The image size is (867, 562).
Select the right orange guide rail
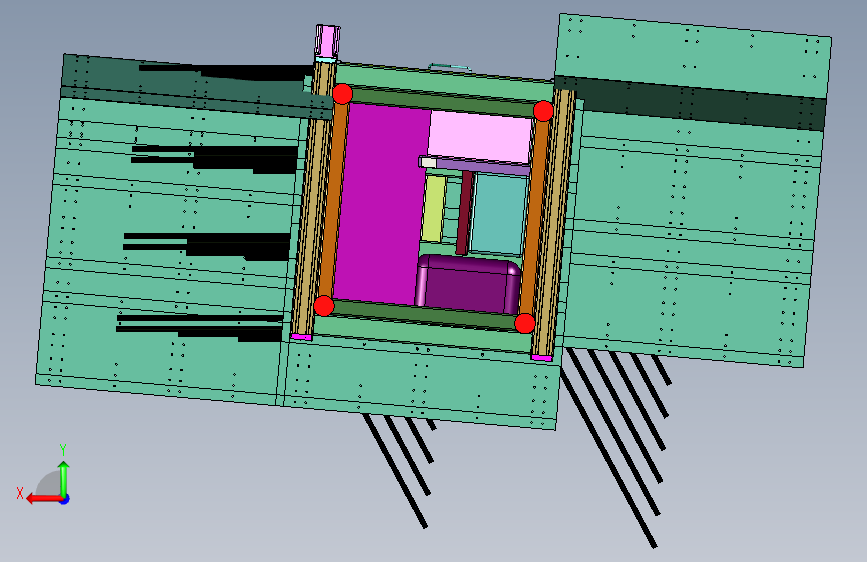(534, 217)
